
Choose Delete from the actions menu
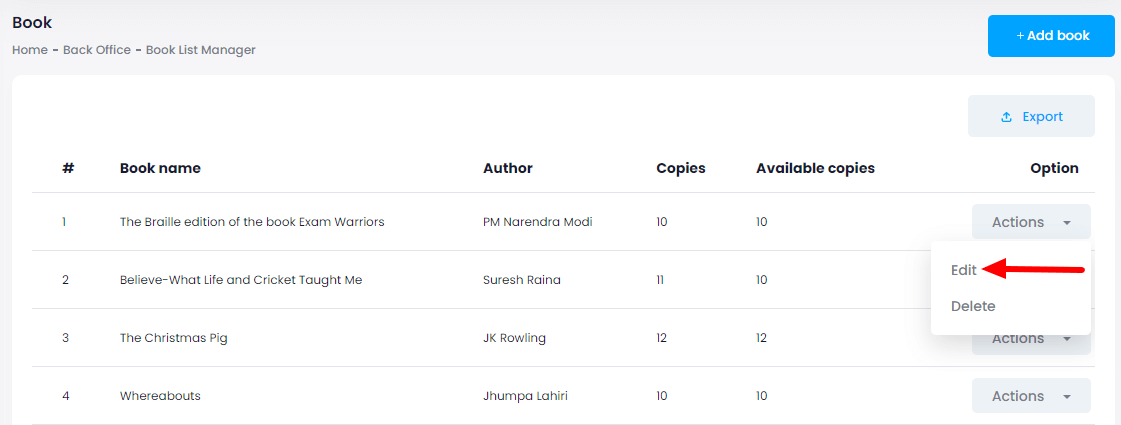[973, 306]
